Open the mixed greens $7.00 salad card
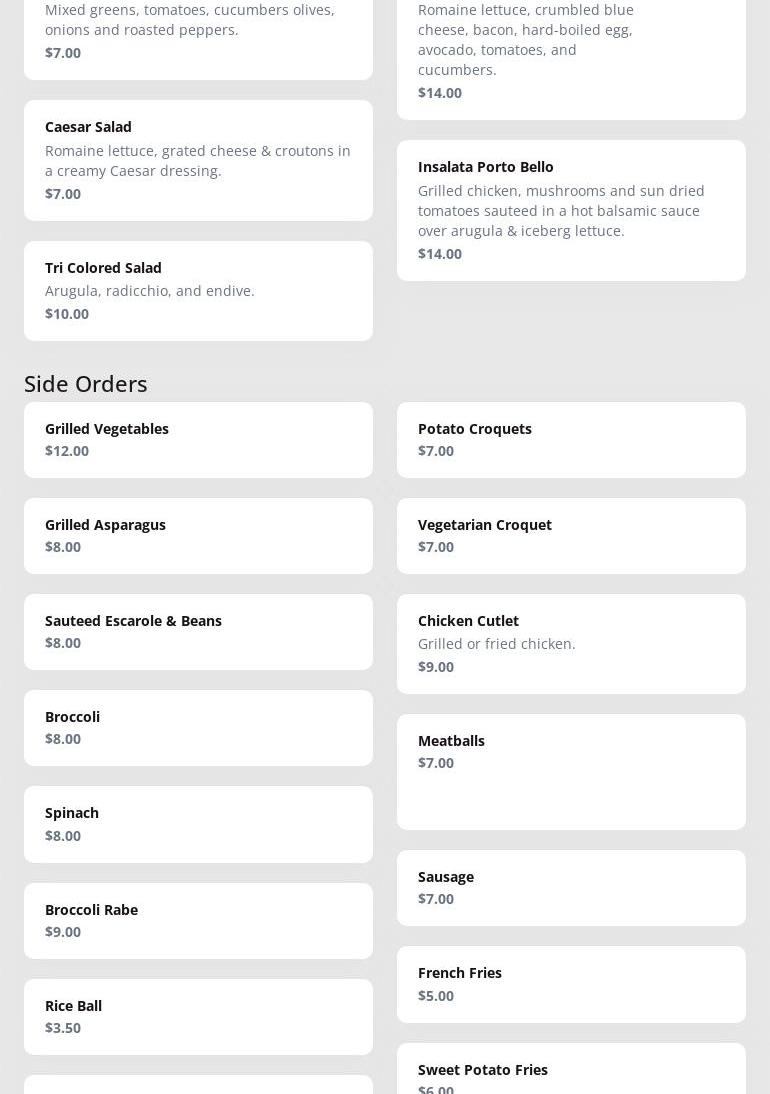The width and height of the screenshot is (770, 1094). (x=198, y=39)
